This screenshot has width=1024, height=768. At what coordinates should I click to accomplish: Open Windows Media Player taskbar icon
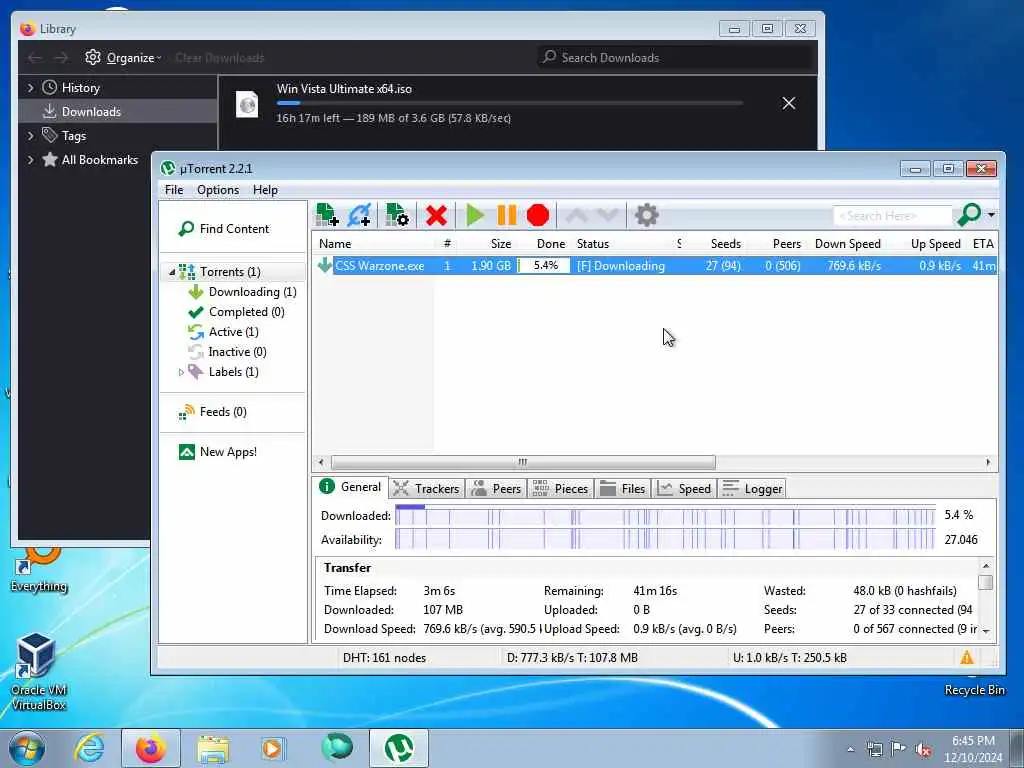272,748
